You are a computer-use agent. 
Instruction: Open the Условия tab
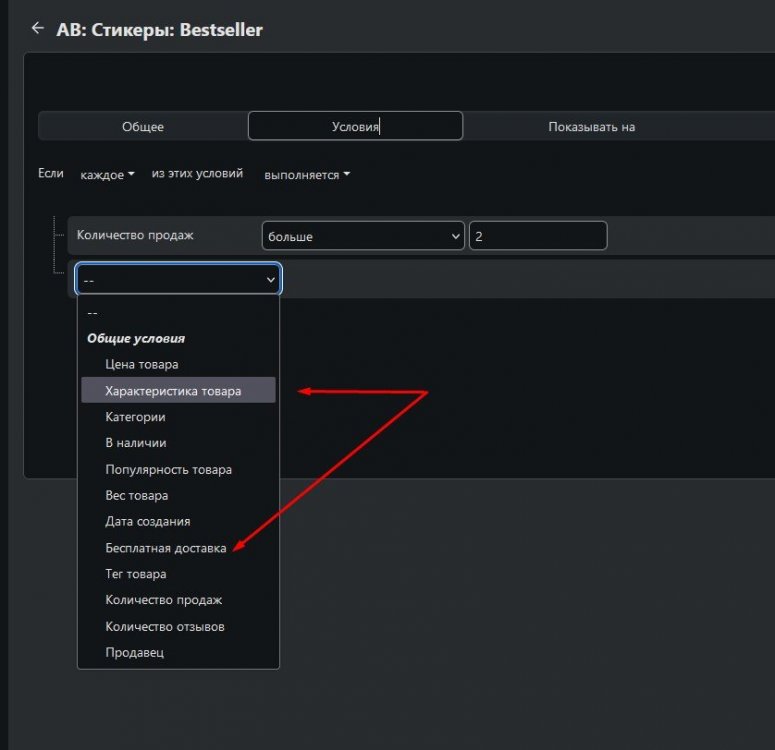point(355,127)
